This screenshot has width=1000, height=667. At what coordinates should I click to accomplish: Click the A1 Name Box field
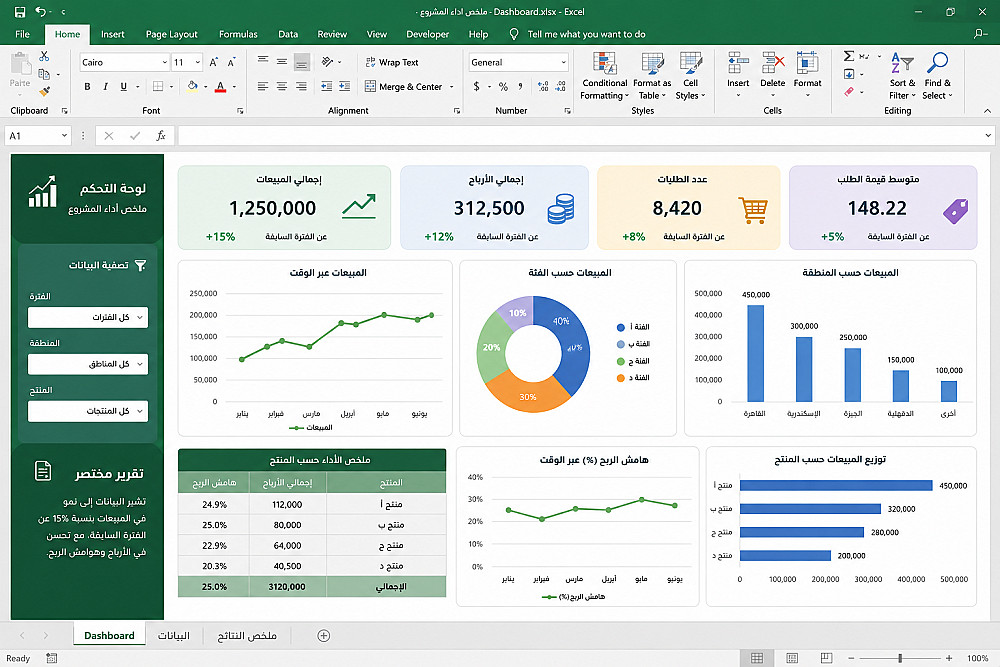[x=38, y=135]
